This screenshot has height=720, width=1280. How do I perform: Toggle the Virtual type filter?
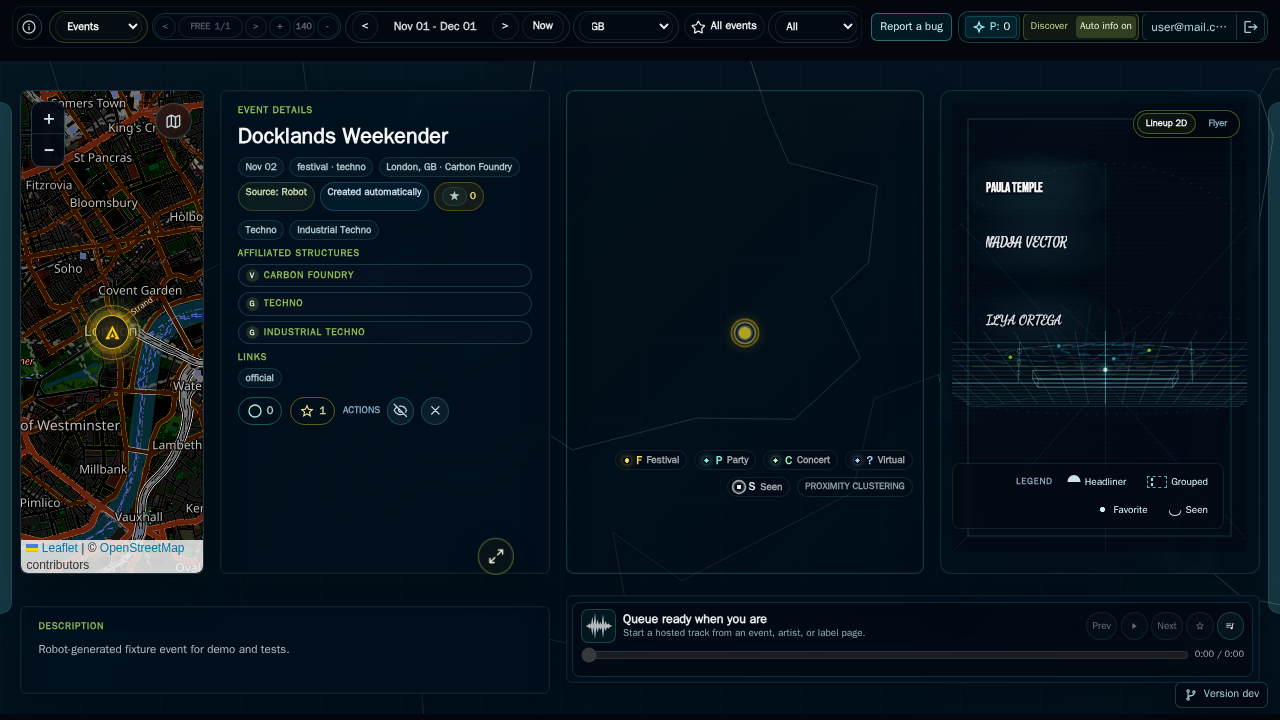coord(879,460)
